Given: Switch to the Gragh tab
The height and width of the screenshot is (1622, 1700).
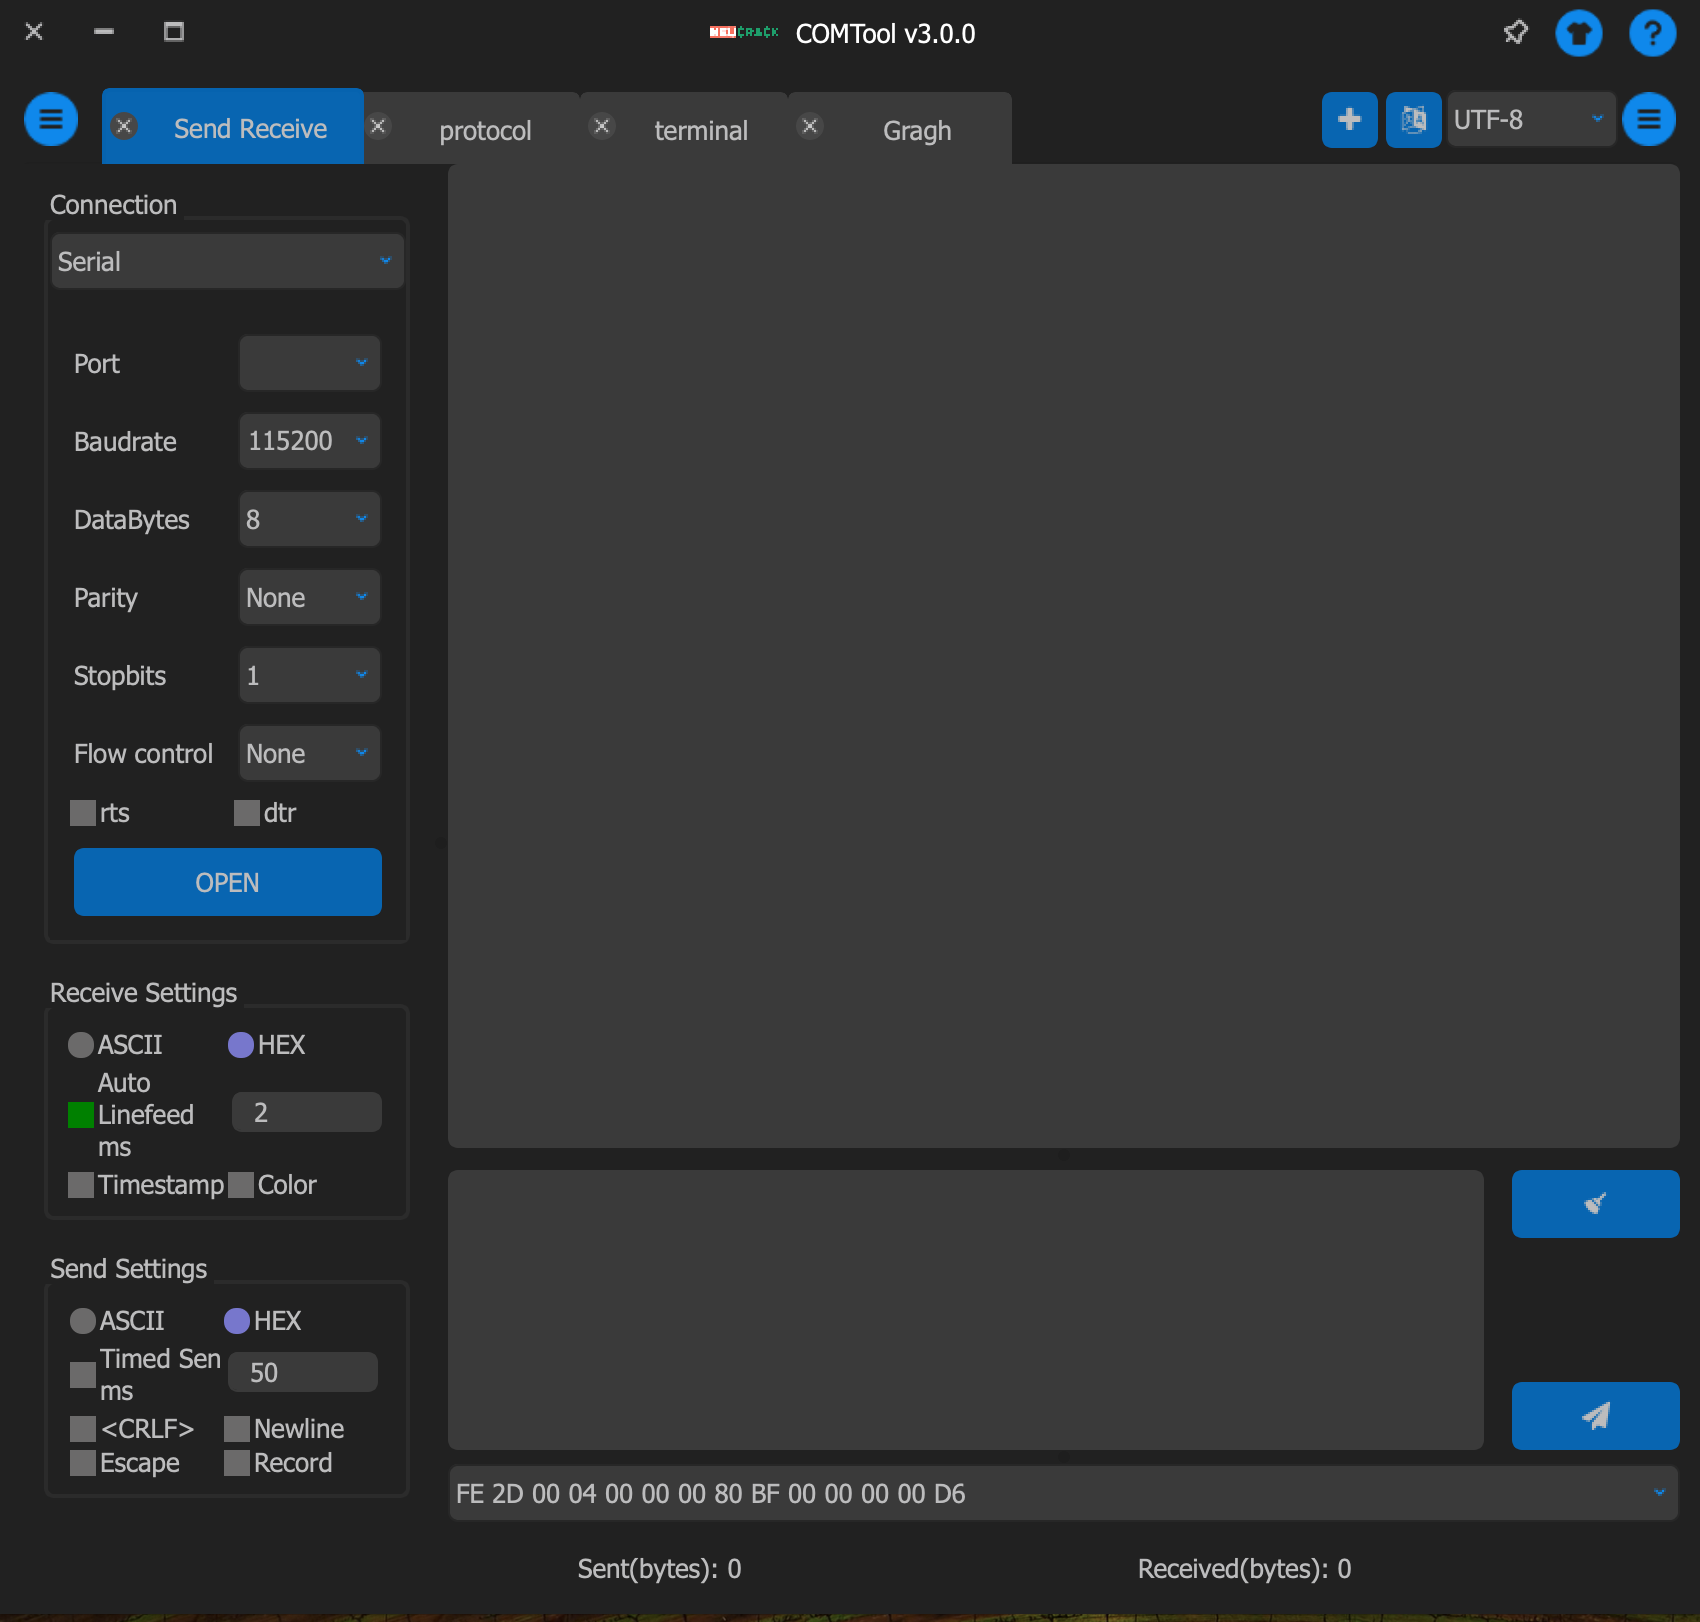Looking at the screenshot, I should tap(916, 130).
